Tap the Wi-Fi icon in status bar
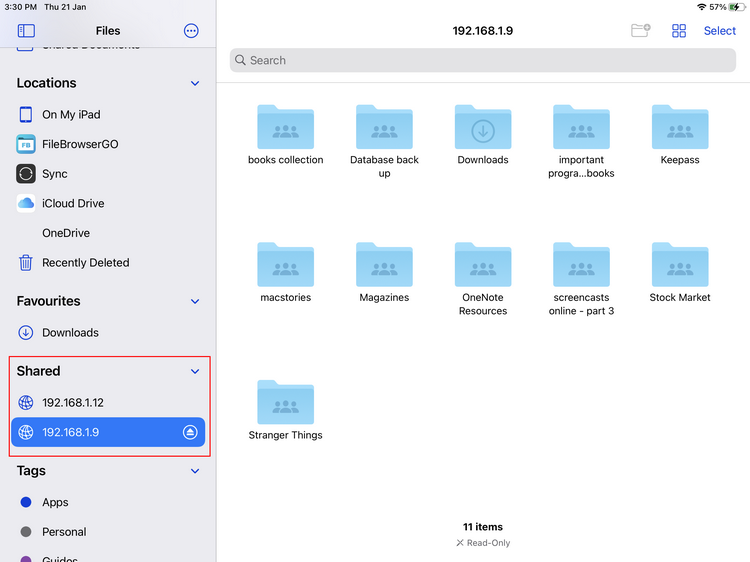Viewport: 750px width, 562px height. tap(702, 7)
